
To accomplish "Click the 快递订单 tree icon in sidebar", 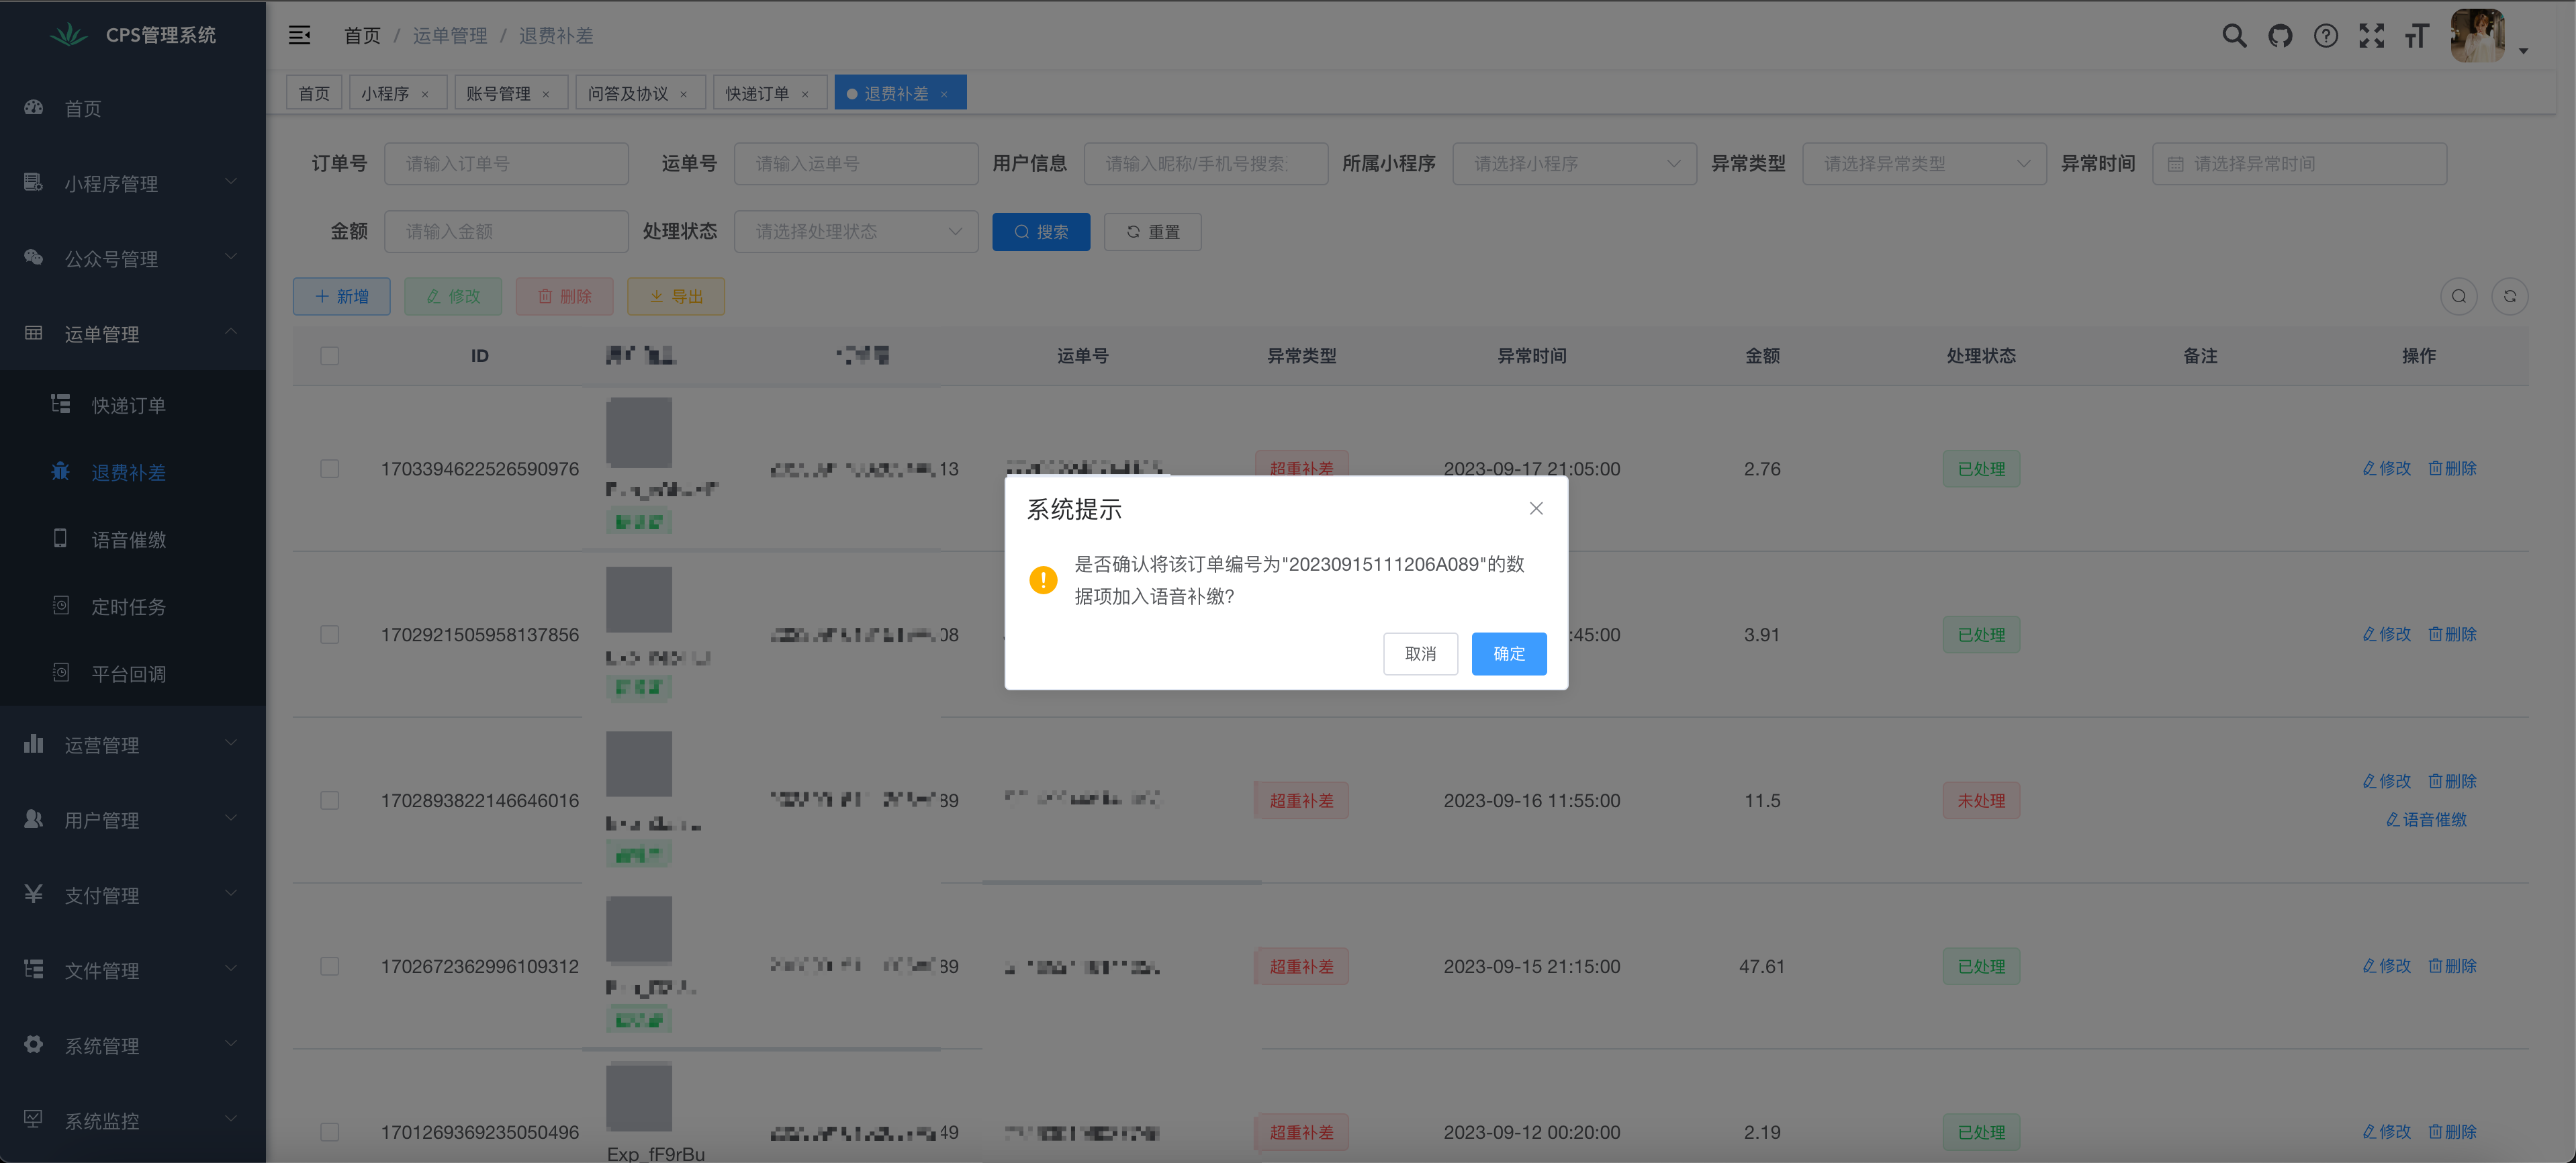I will point(61,404).
